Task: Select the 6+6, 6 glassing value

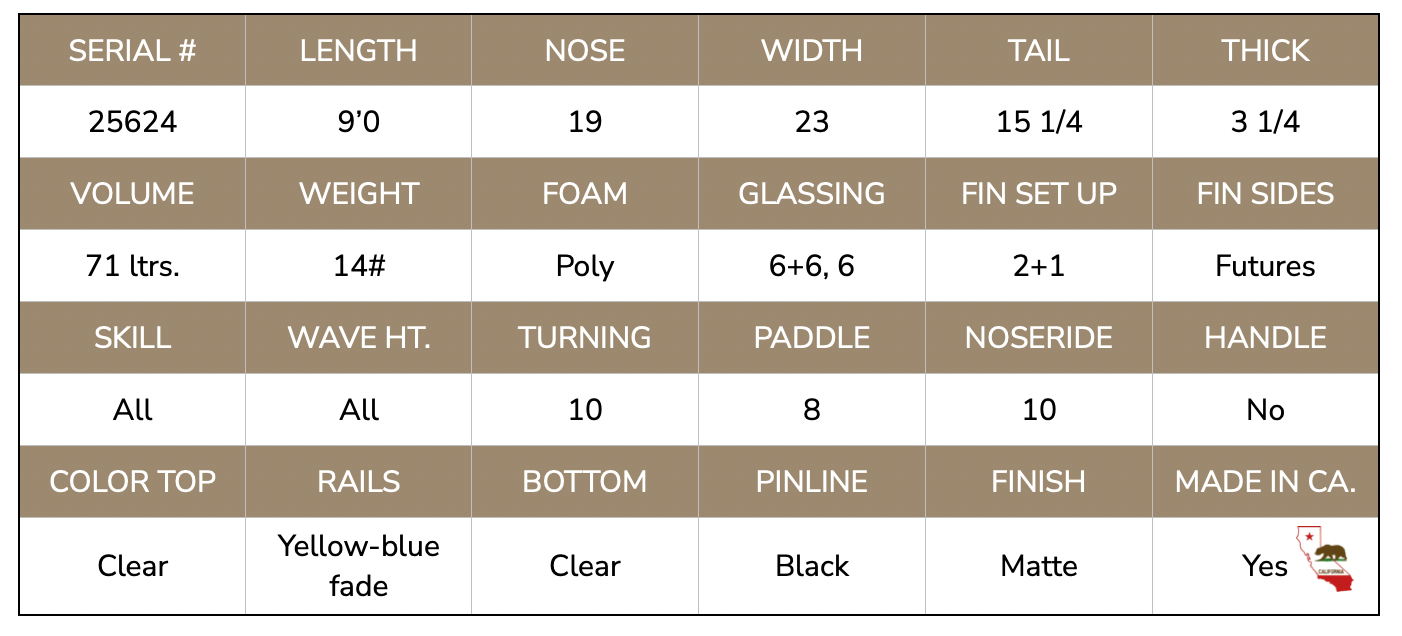Action: click(812, 266)
